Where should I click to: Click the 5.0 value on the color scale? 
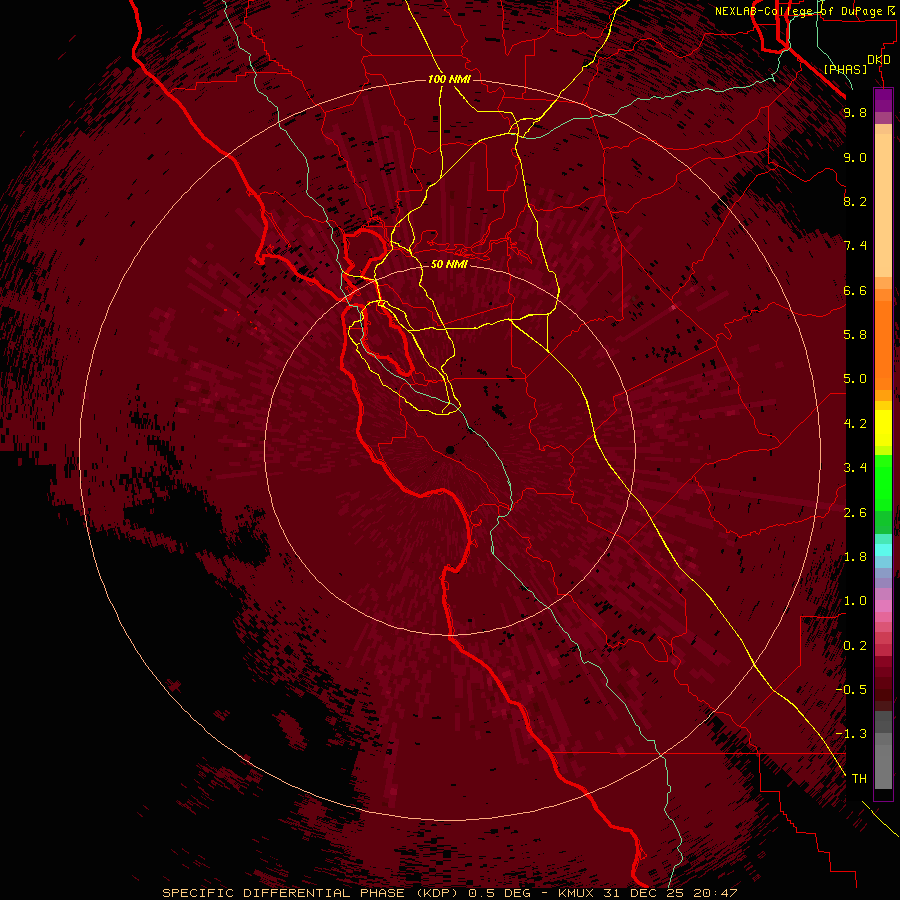coord(855,379)
